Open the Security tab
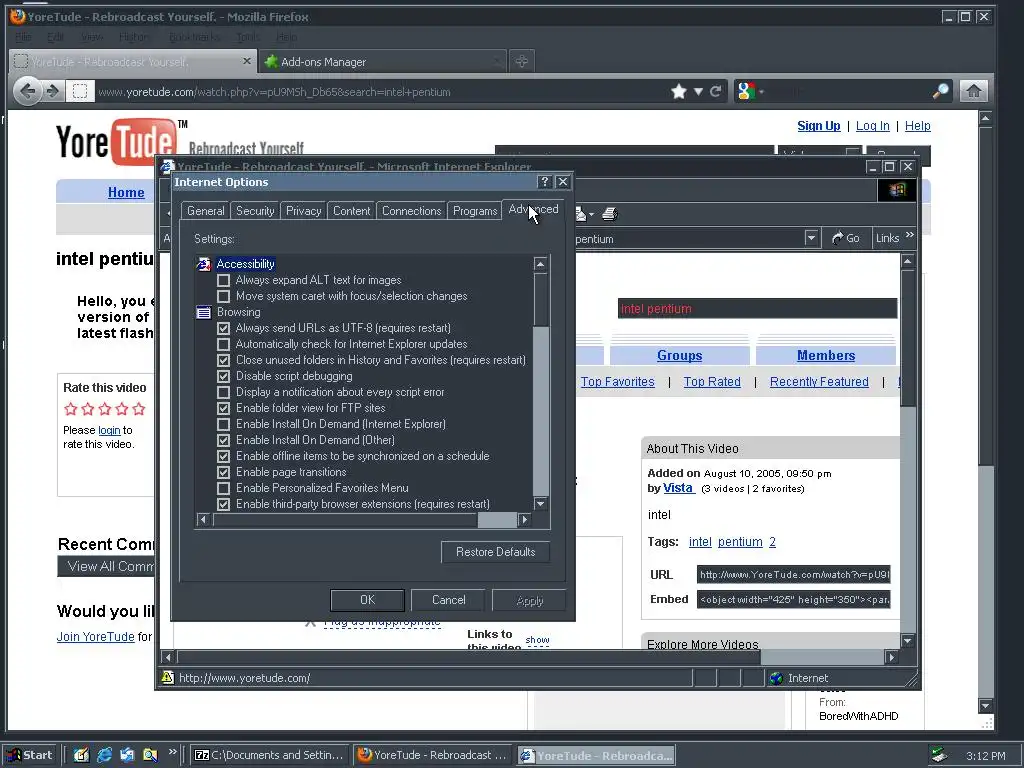 click(255, 211)
